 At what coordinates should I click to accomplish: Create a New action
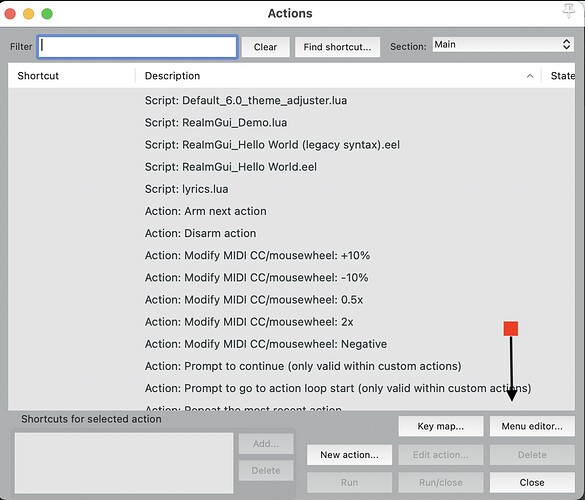[x=349, y=454]
